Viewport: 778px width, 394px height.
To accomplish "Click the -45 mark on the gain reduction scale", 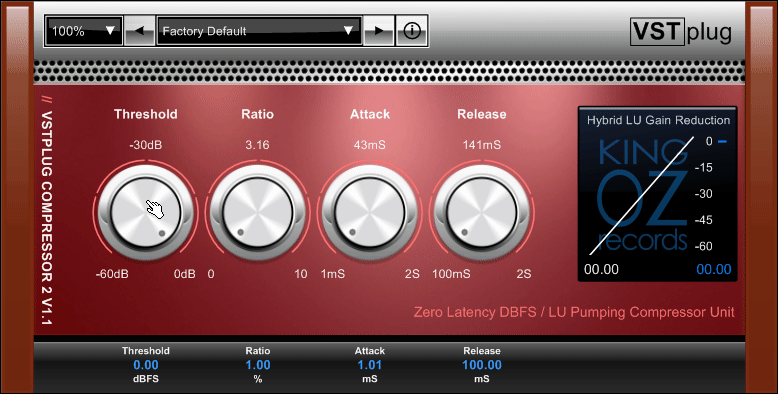I will pos(704,220).
